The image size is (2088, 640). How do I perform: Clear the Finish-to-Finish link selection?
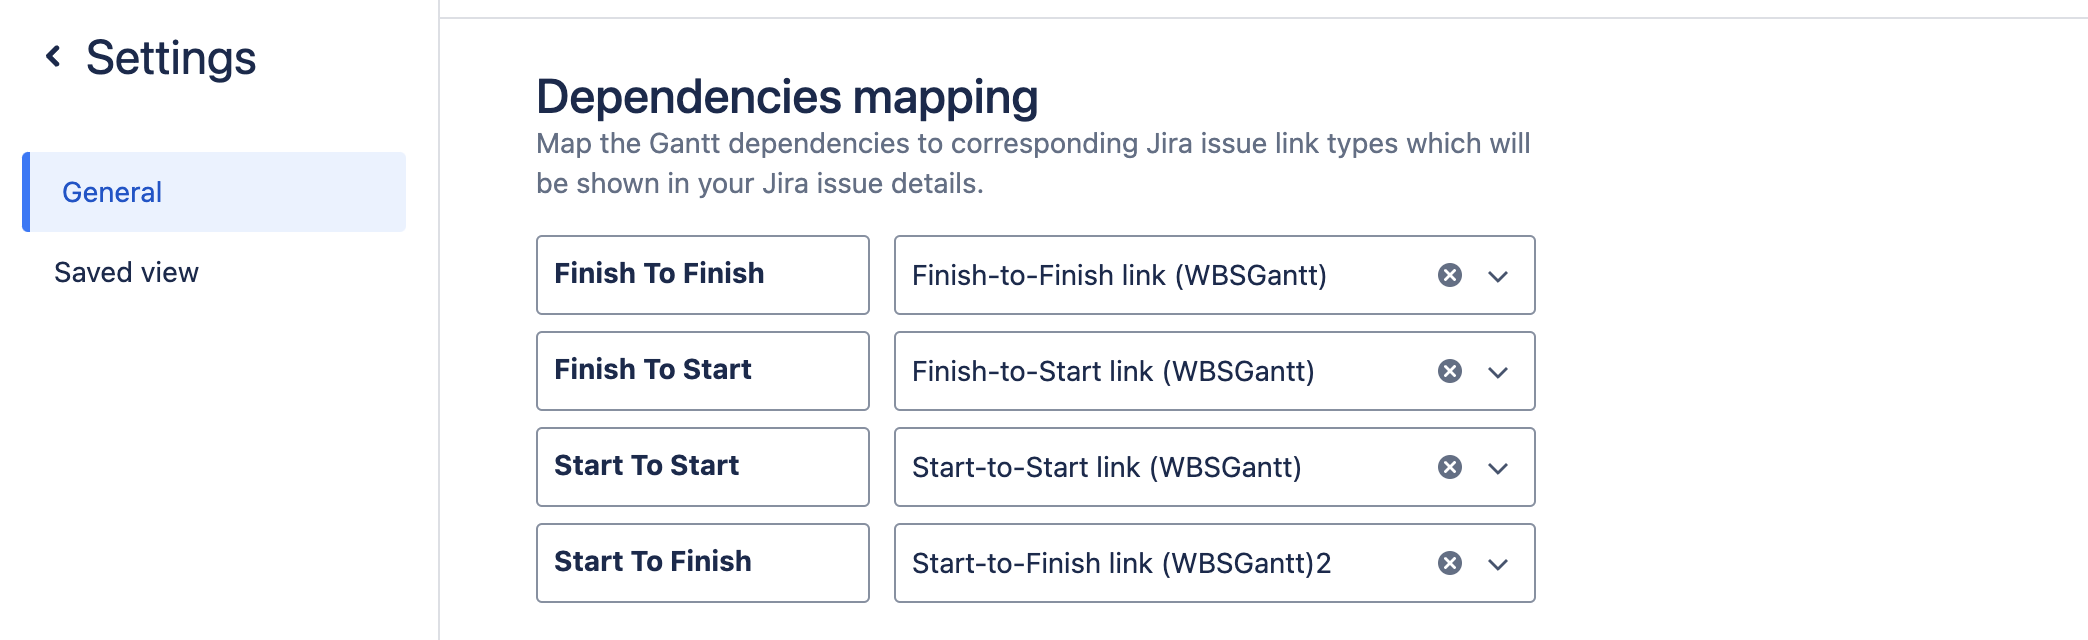(1449, 275)
